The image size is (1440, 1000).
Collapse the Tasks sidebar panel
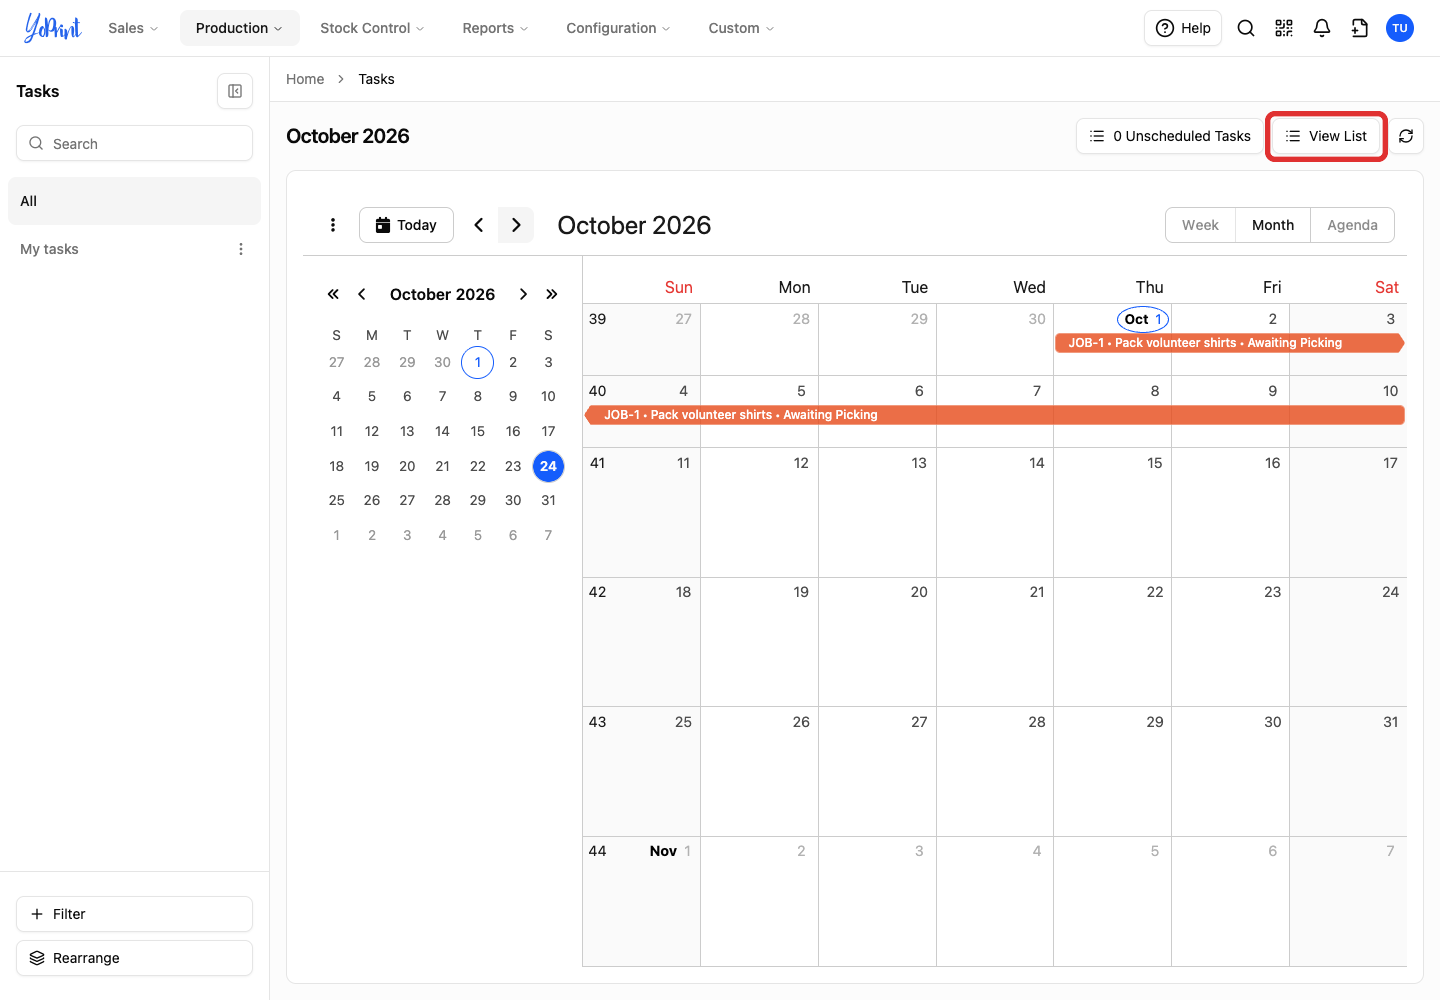click(235, 91)
